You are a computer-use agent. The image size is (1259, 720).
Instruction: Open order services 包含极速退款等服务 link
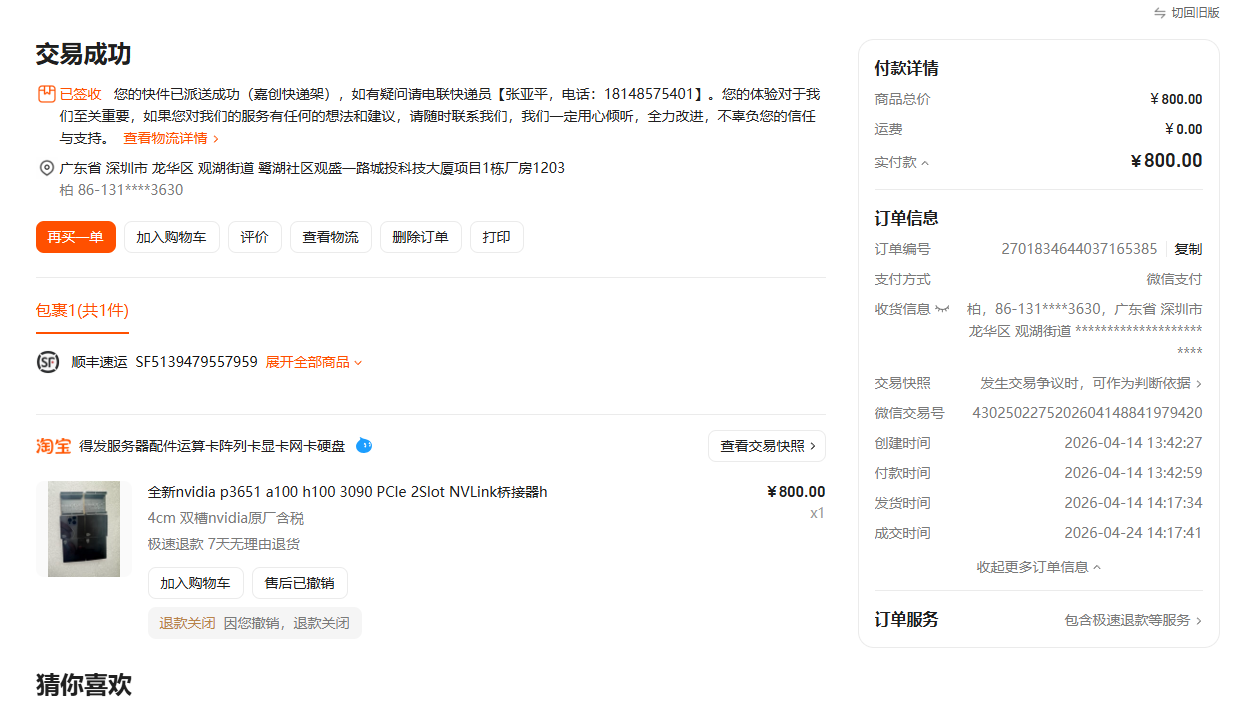pos(1132,620)
